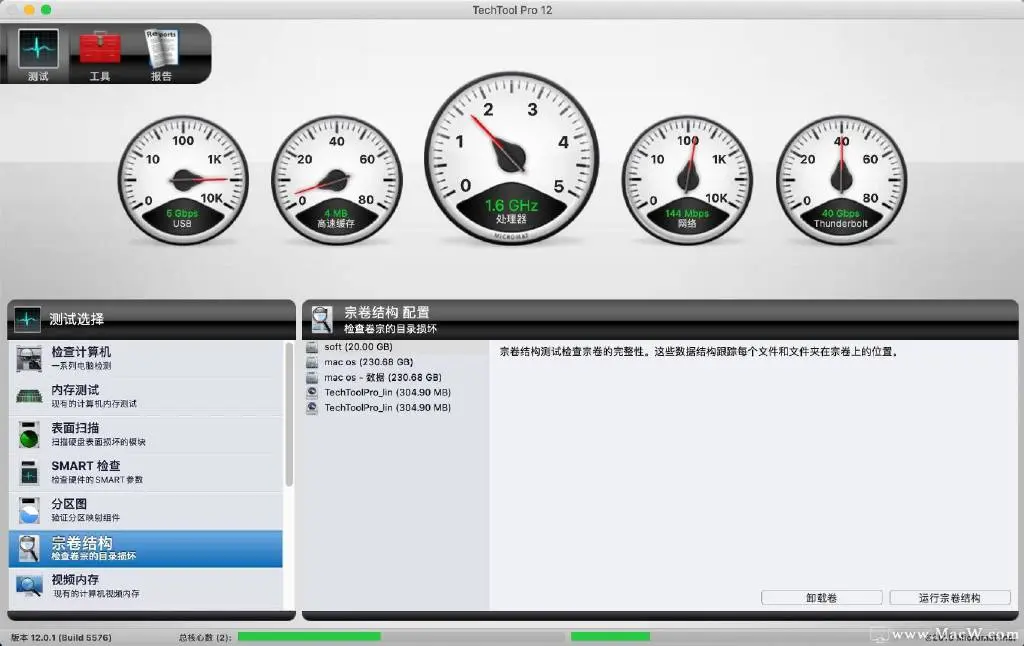Click the SMART 检查 drive icon
1024x646 pixels.
coord(29,473)
